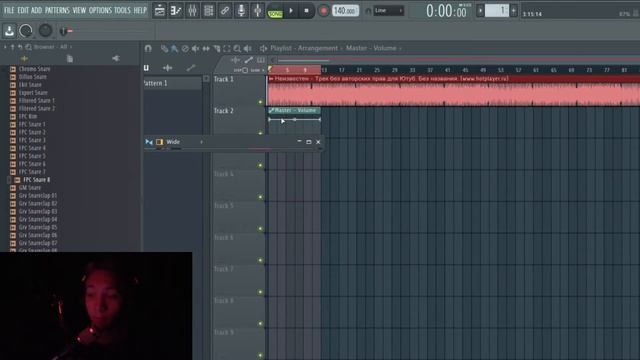Open the piano roll view icon
640x360 pixels.
[x=176, y=11]
